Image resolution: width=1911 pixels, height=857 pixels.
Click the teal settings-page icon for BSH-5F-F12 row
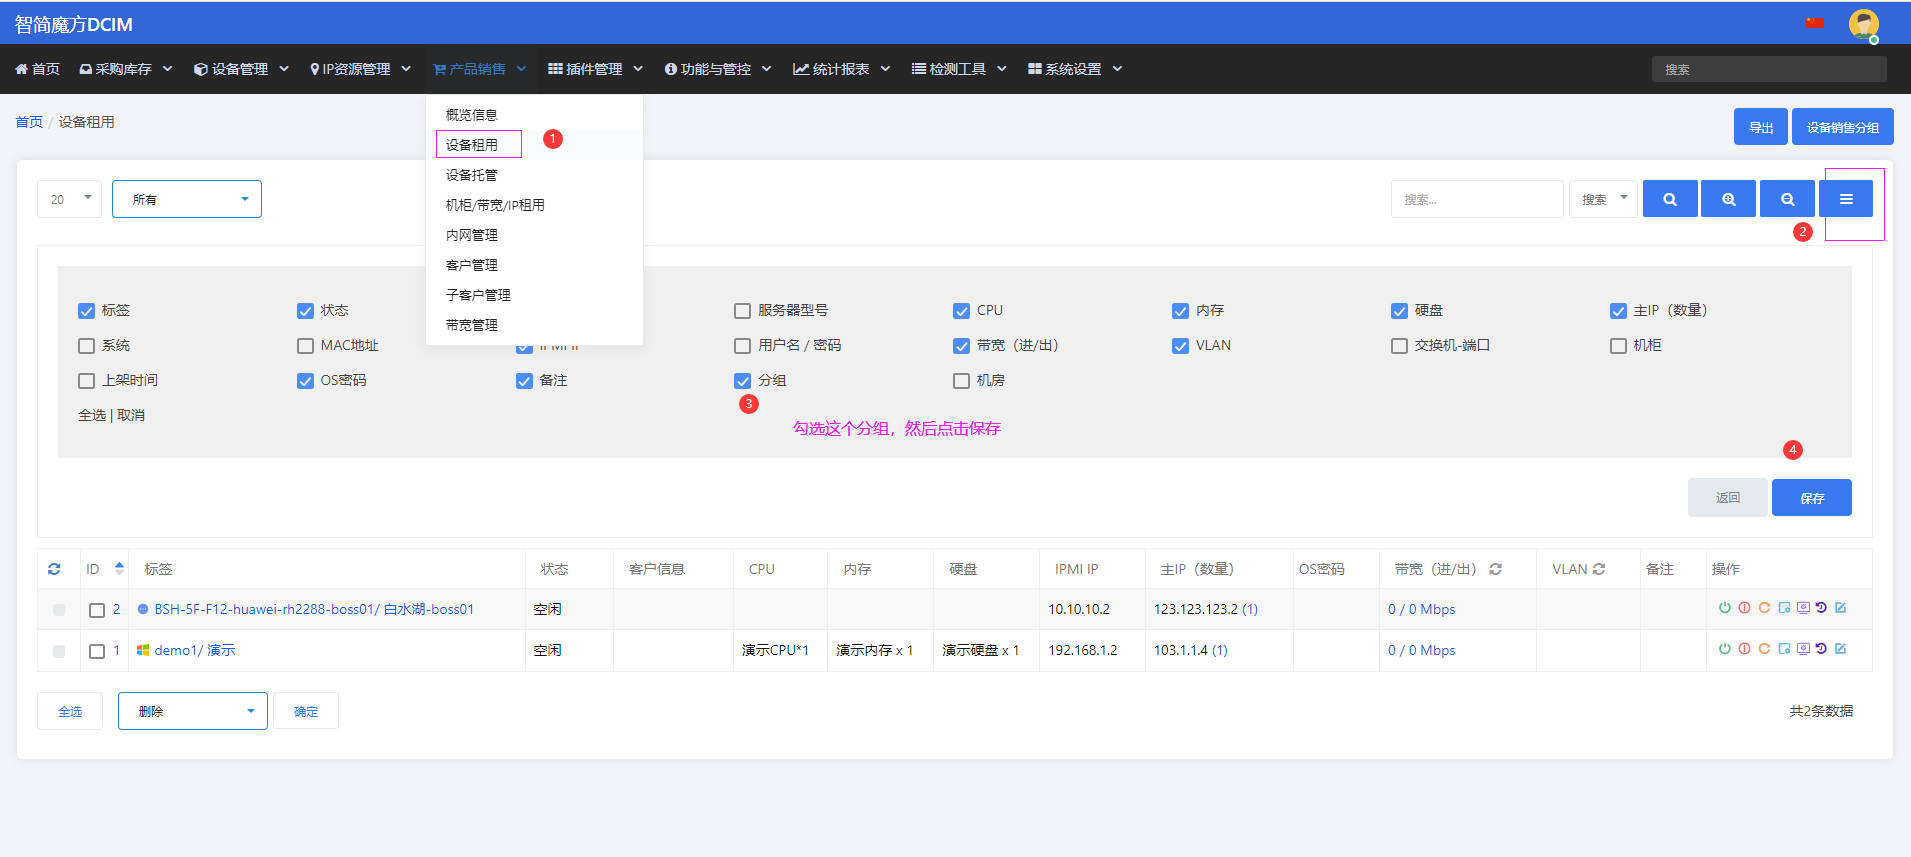coord(1784,608)
